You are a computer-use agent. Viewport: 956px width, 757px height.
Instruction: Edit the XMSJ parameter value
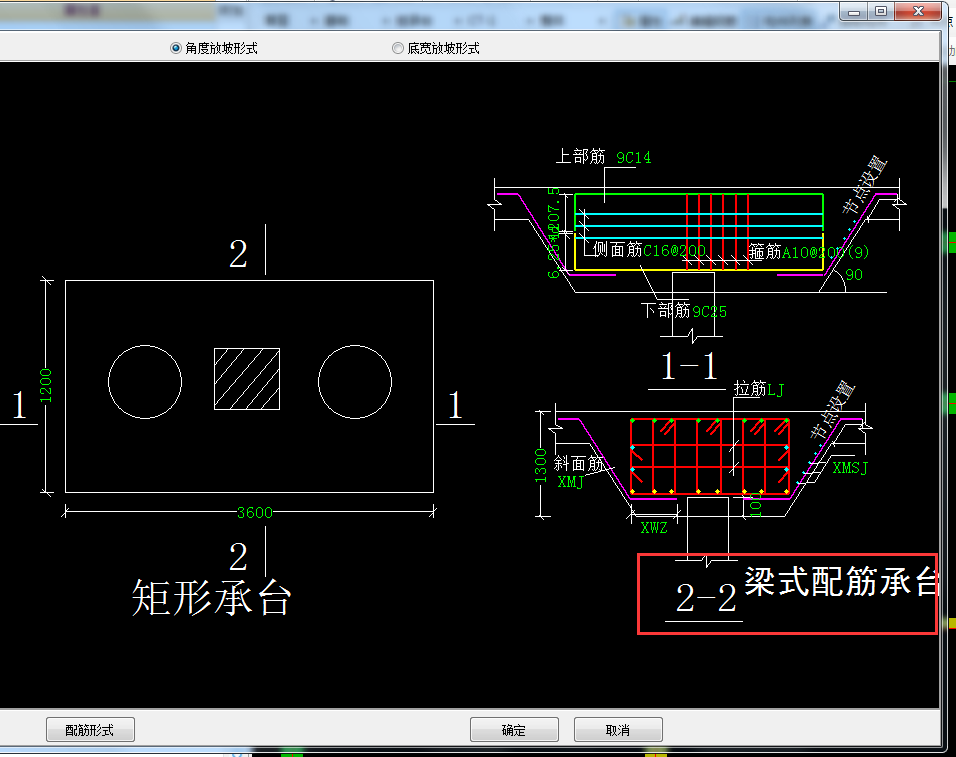tap(850, 468)
